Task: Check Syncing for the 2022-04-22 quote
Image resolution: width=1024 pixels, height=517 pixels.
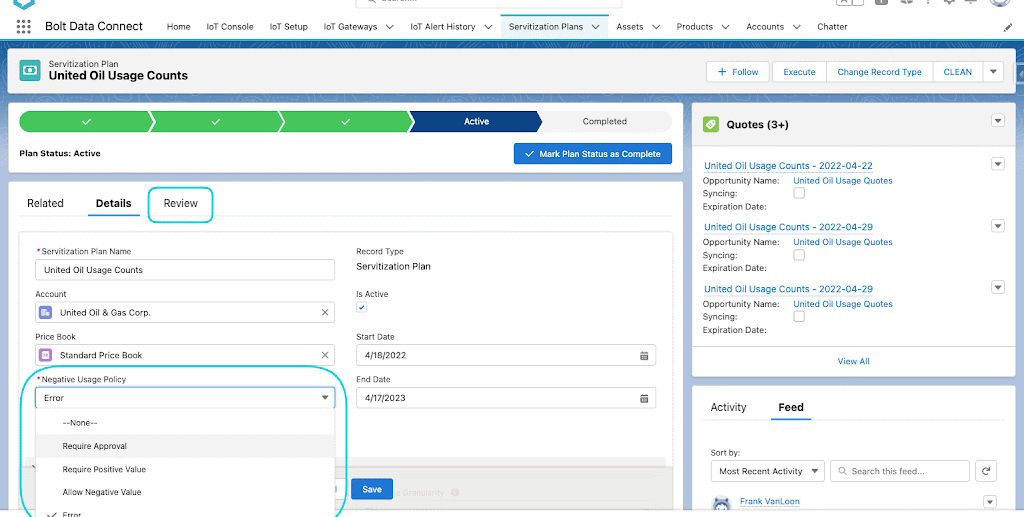Action: 799,193
